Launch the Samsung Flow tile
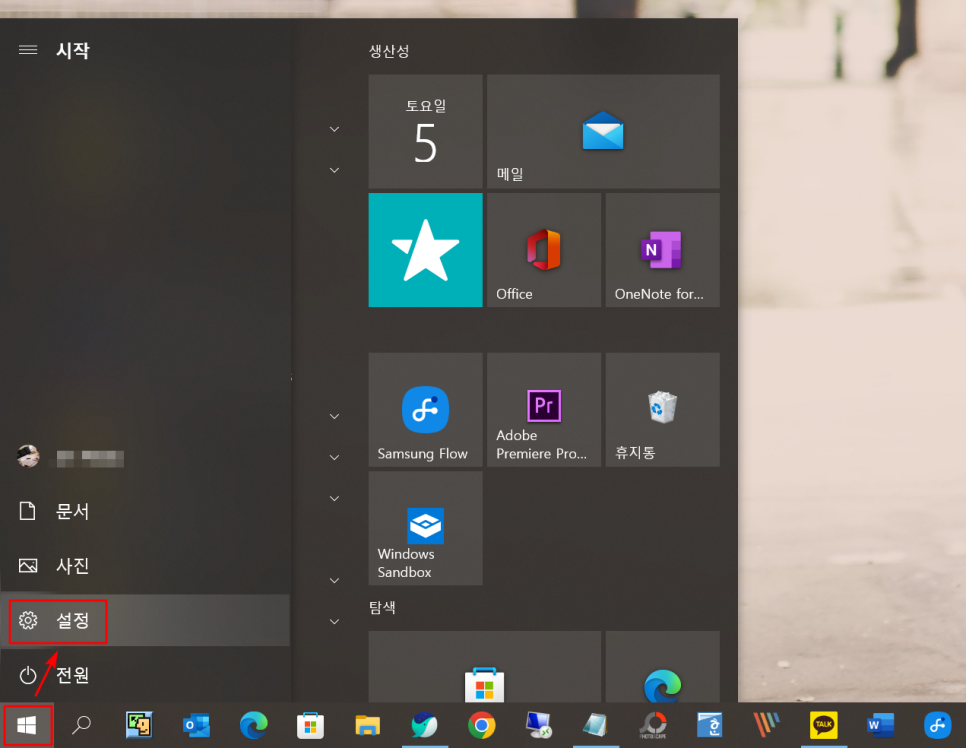Viewport: 966px width, 748px height. click(x=425, y=410)
